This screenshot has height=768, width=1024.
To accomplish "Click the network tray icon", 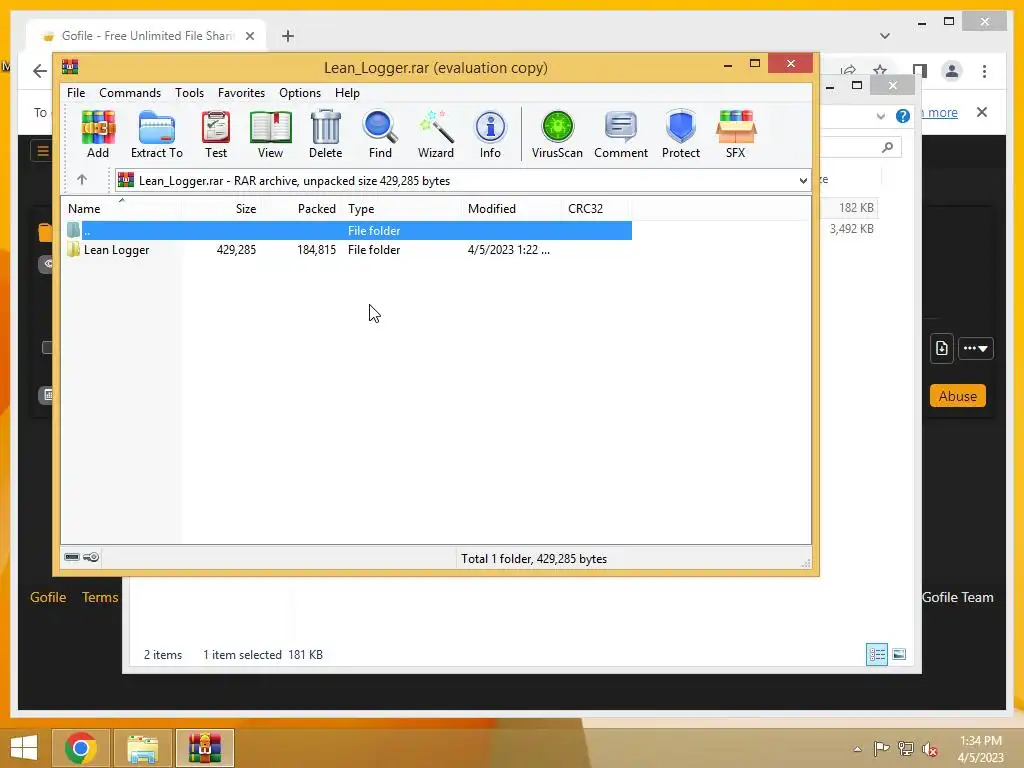I will [x=905, y=749].
